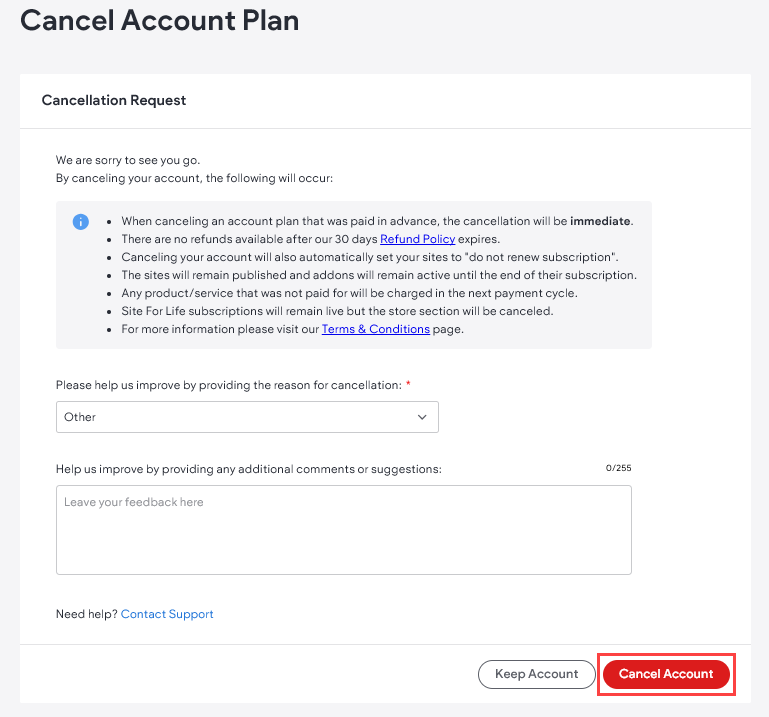Select the 'Other' reason combo box text
The width and height of the screenshot is (769, 717).
(x=80, y=417)
